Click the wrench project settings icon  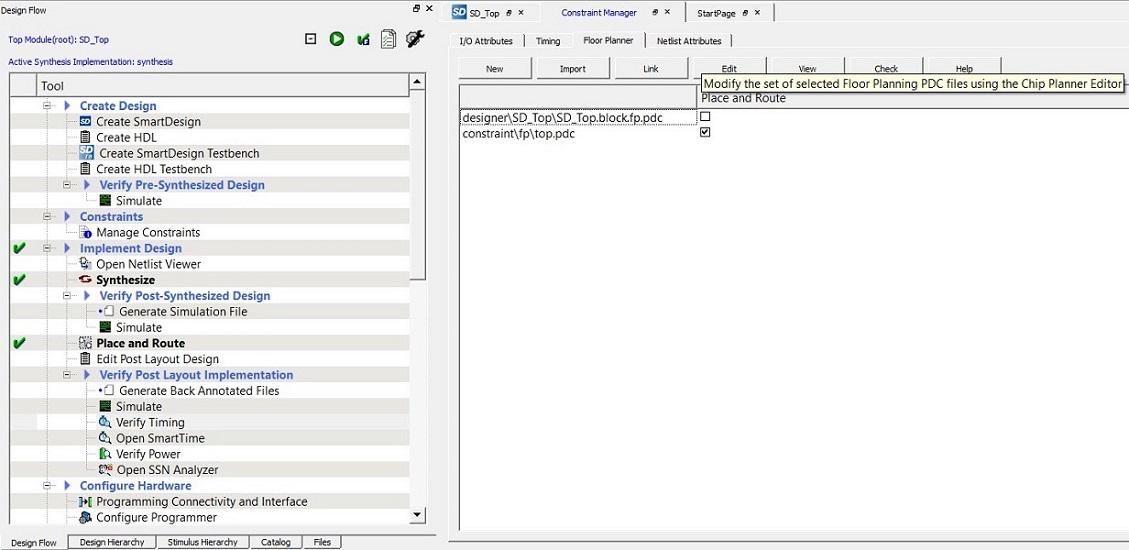[x=415, y=39]
